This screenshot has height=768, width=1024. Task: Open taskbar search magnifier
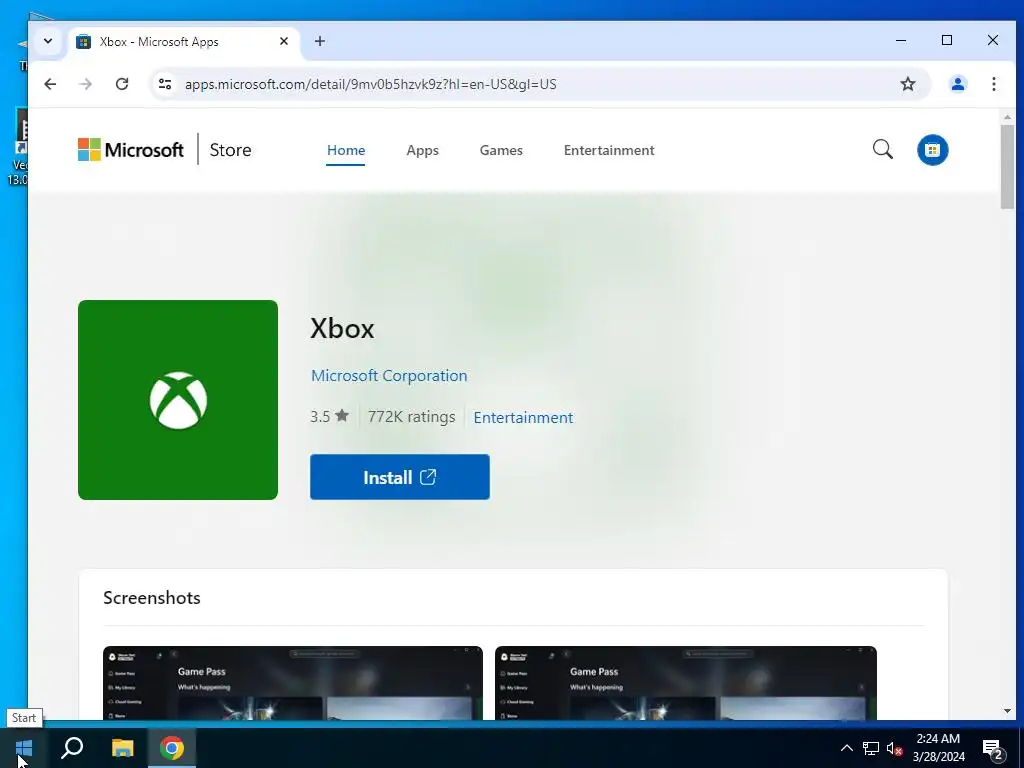[x=72, y=748]
